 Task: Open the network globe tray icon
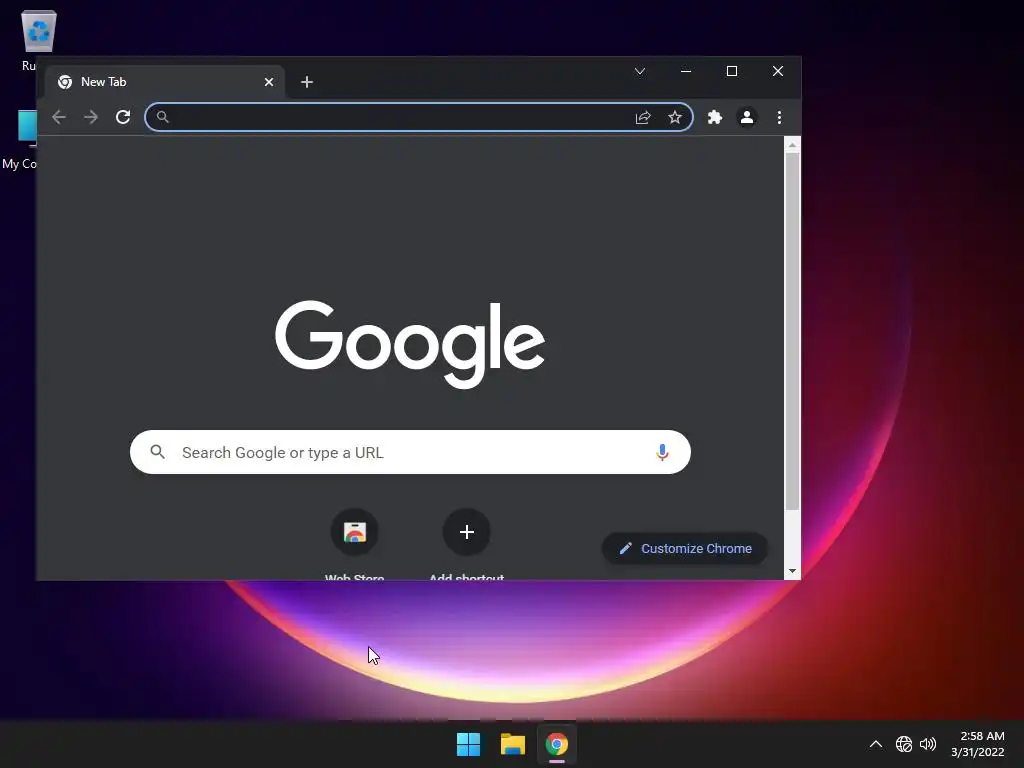tap(904, 744)
